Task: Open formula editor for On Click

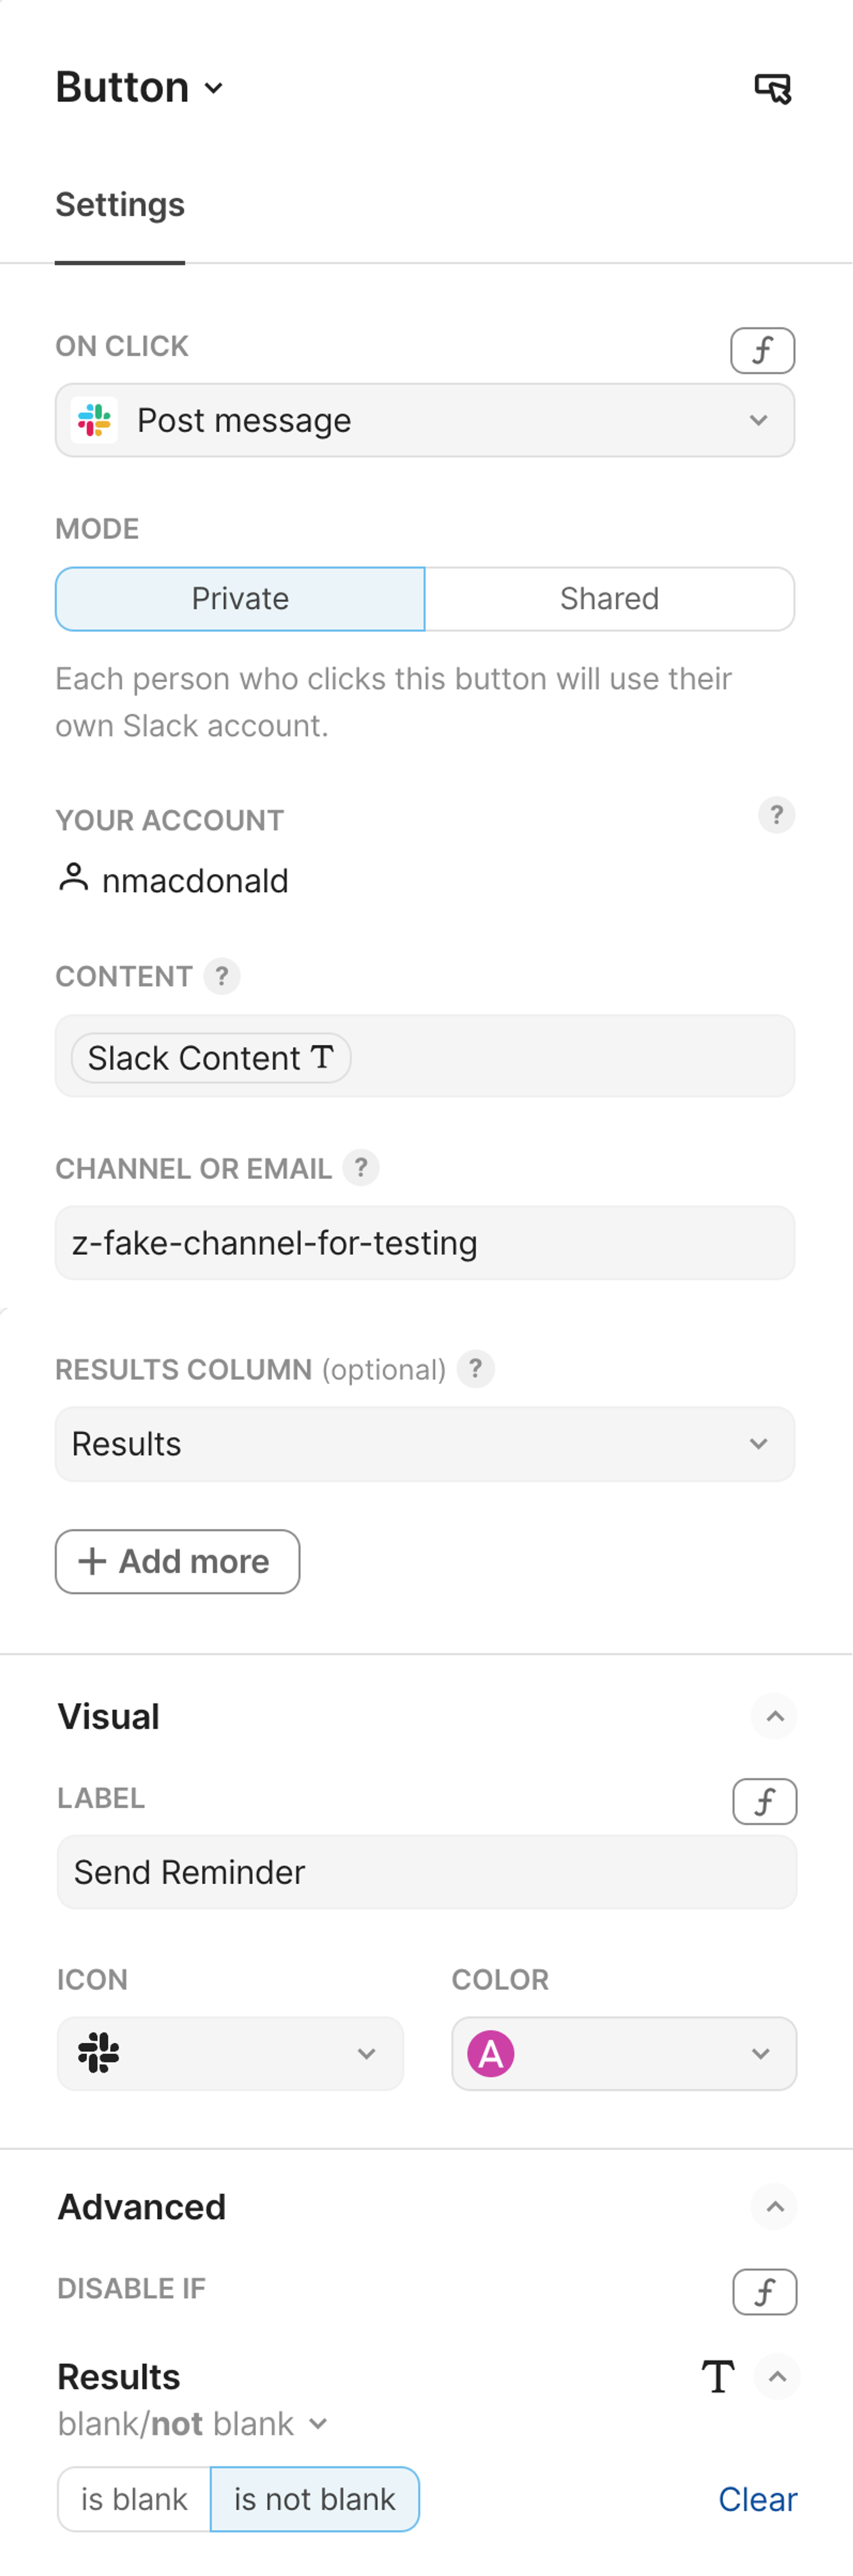Action: 762,350
